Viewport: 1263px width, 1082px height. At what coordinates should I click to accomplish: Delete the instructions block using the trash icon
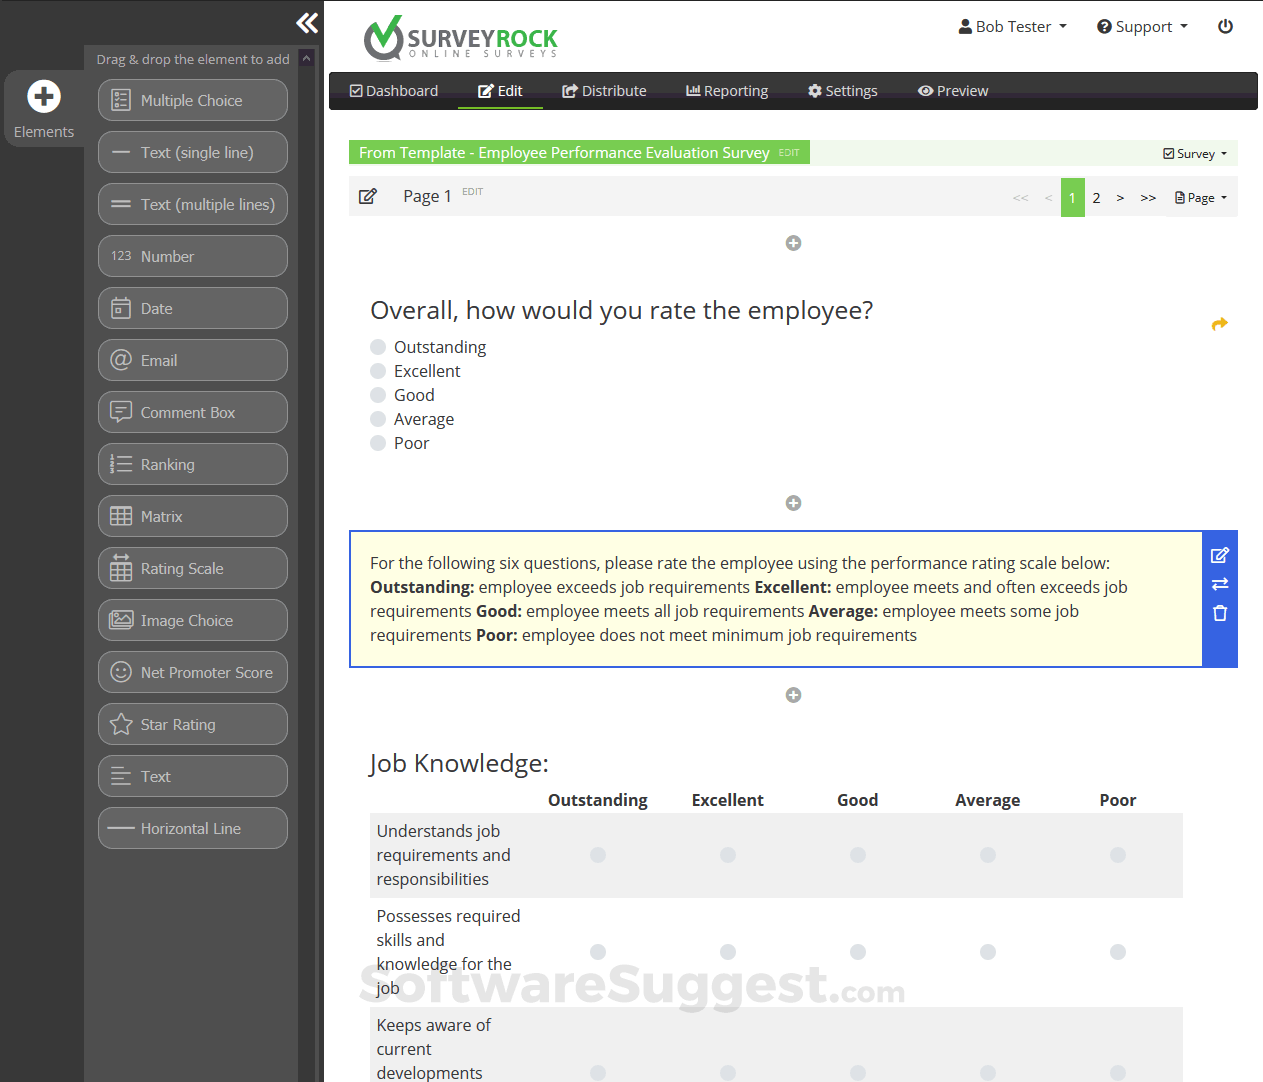click(1220, 613)
